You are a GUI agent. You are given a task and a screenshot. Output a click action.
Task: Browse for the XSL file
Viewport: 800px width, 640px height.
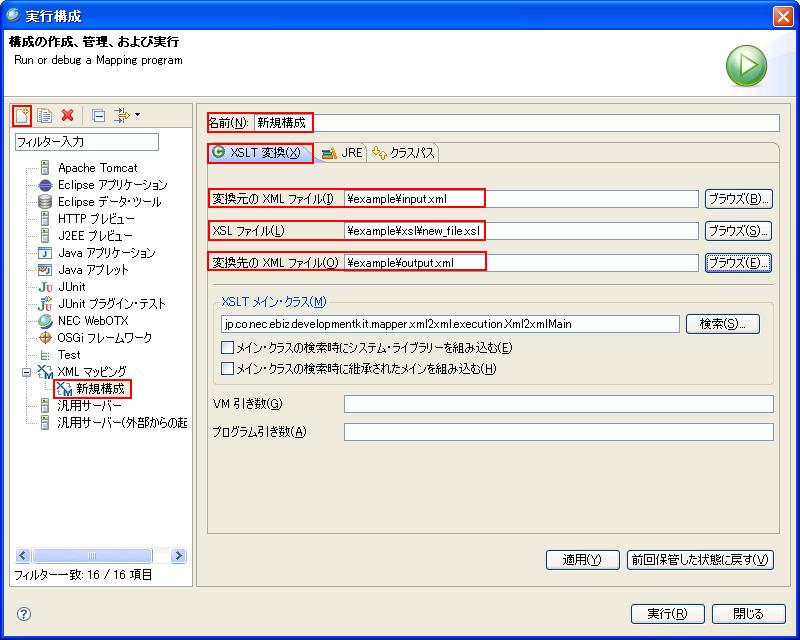pyautogui.click(x=738, y=231)
